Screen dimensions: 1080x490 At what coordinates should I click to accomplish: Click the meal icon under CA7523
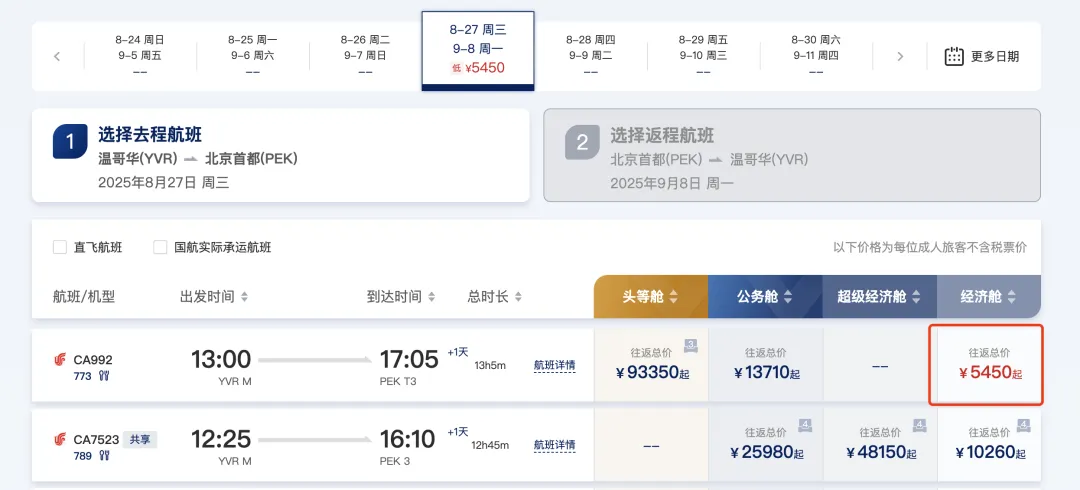pyautogui.click(x=104, y=456)
